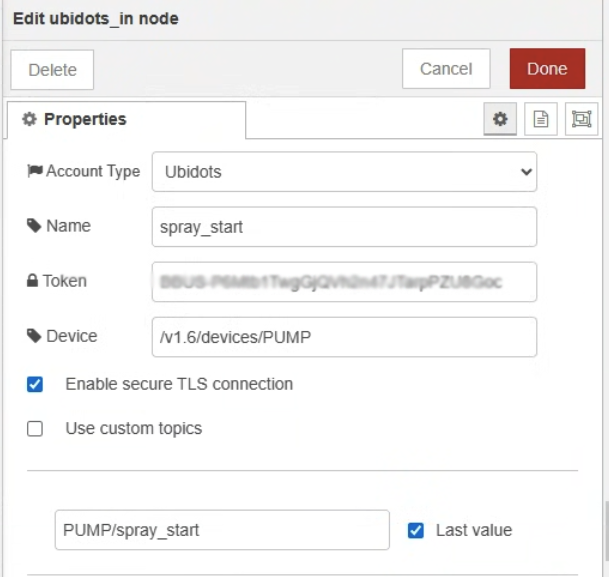609x577 pixels.
Task: Click the PUMP/spray_start topic field
Action: [x=222, y=530]
